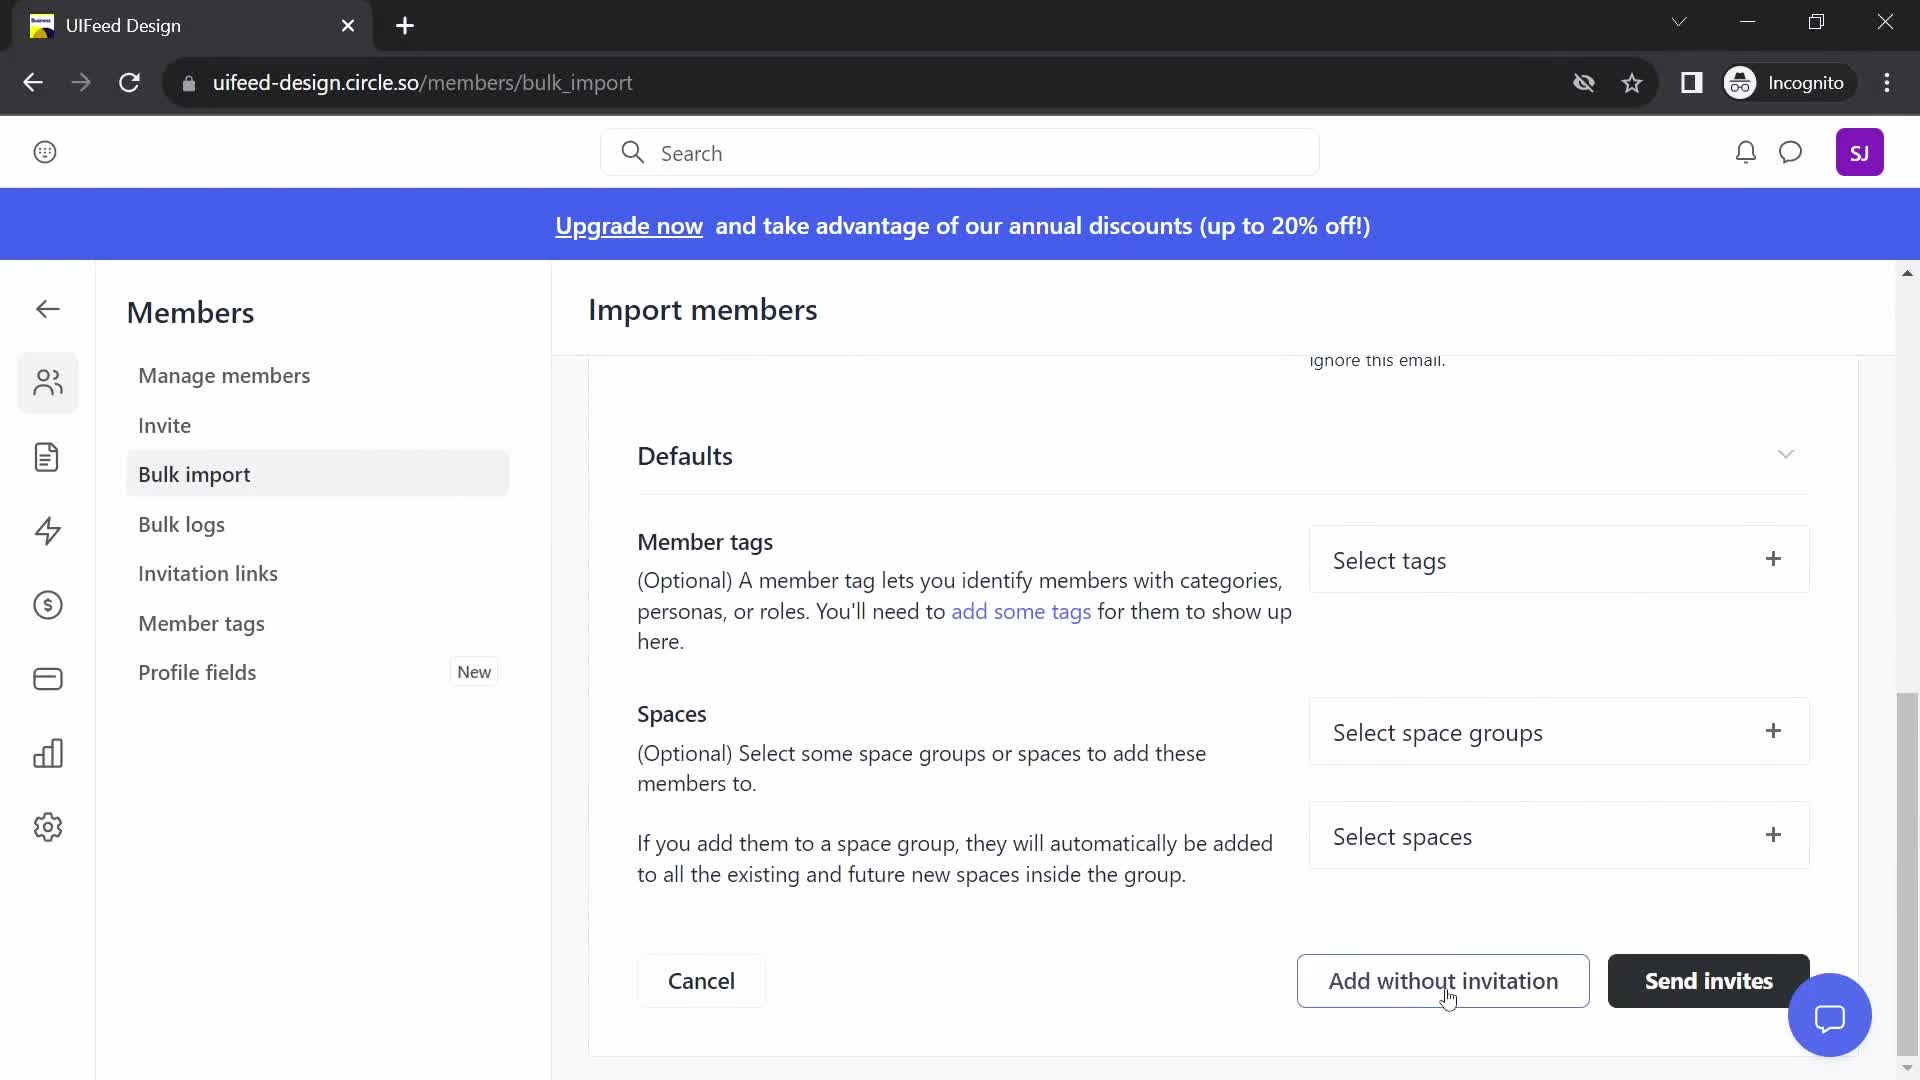The height and width of the screenshot is (1080, 1920).
Task: Open Select tags dropdown
Action: [x=1560, y=559]
